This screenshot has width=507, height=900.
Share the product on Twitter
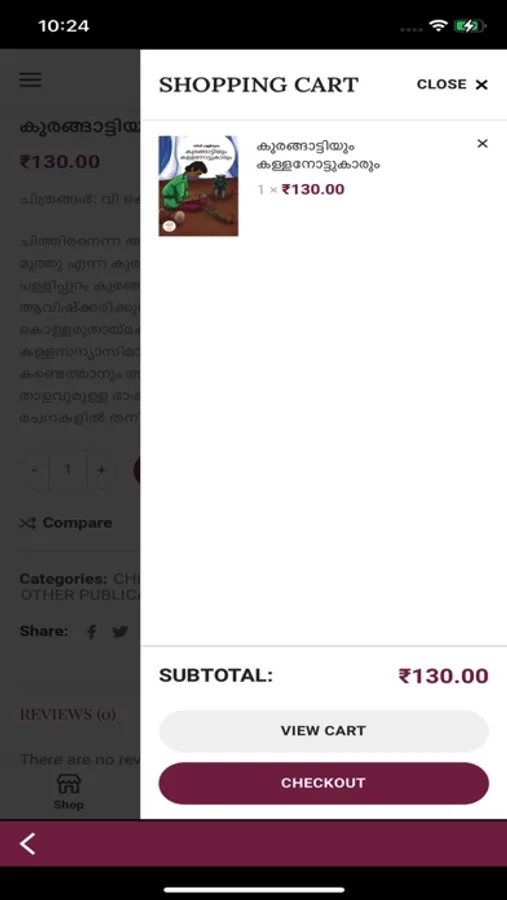point(120,632)
